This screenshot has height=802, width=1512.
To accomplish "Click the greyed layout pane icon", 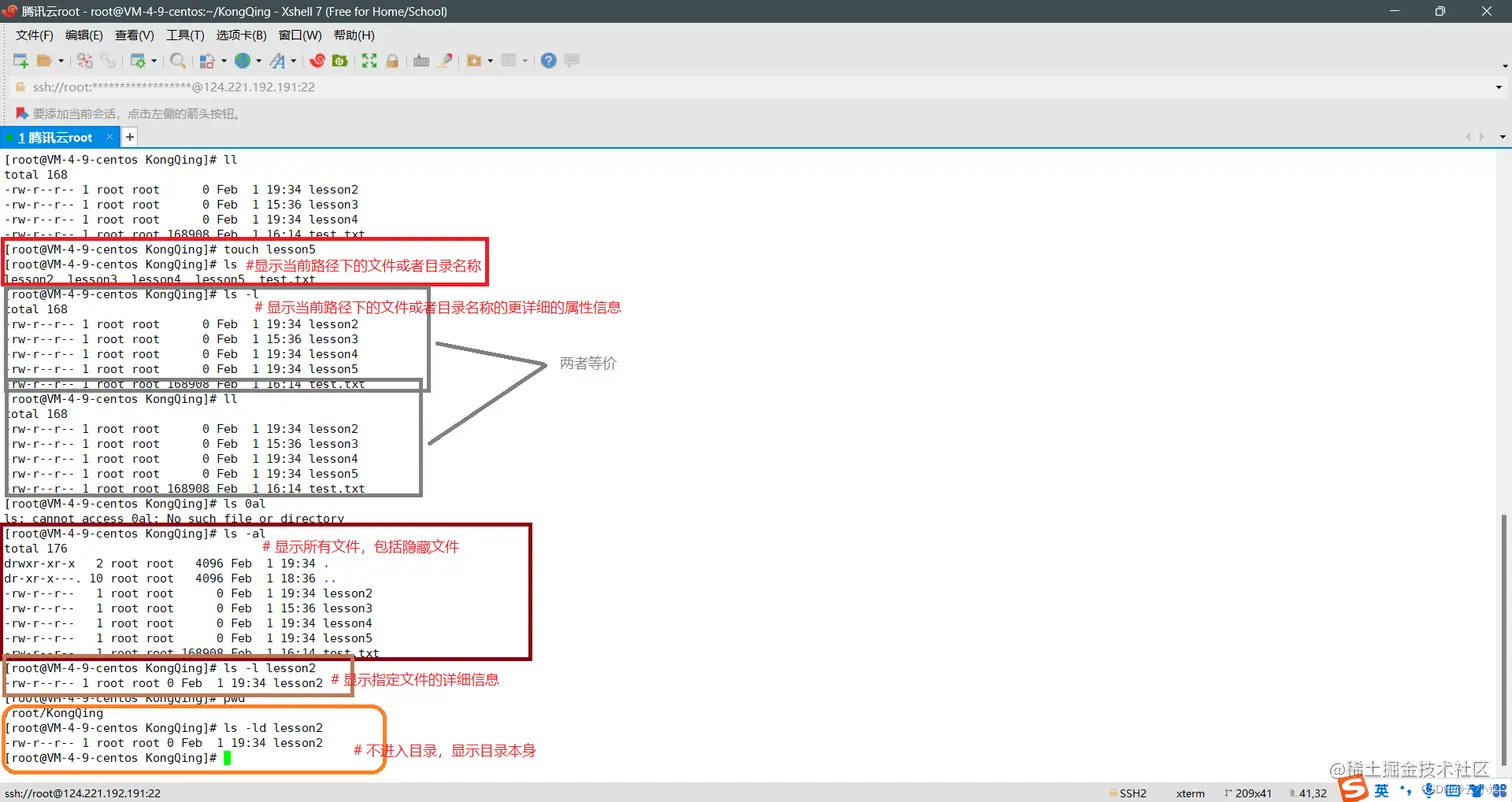I will (509, 61).
